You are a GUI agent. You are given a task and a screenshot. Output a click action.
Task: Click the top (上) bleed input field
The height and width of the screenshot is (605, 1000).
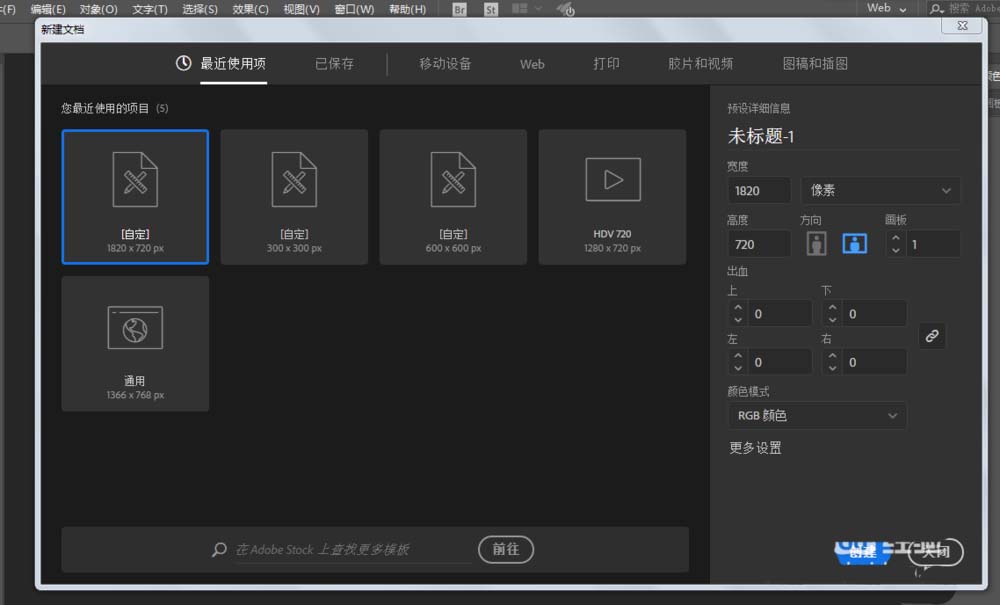[x=781, y=314]
